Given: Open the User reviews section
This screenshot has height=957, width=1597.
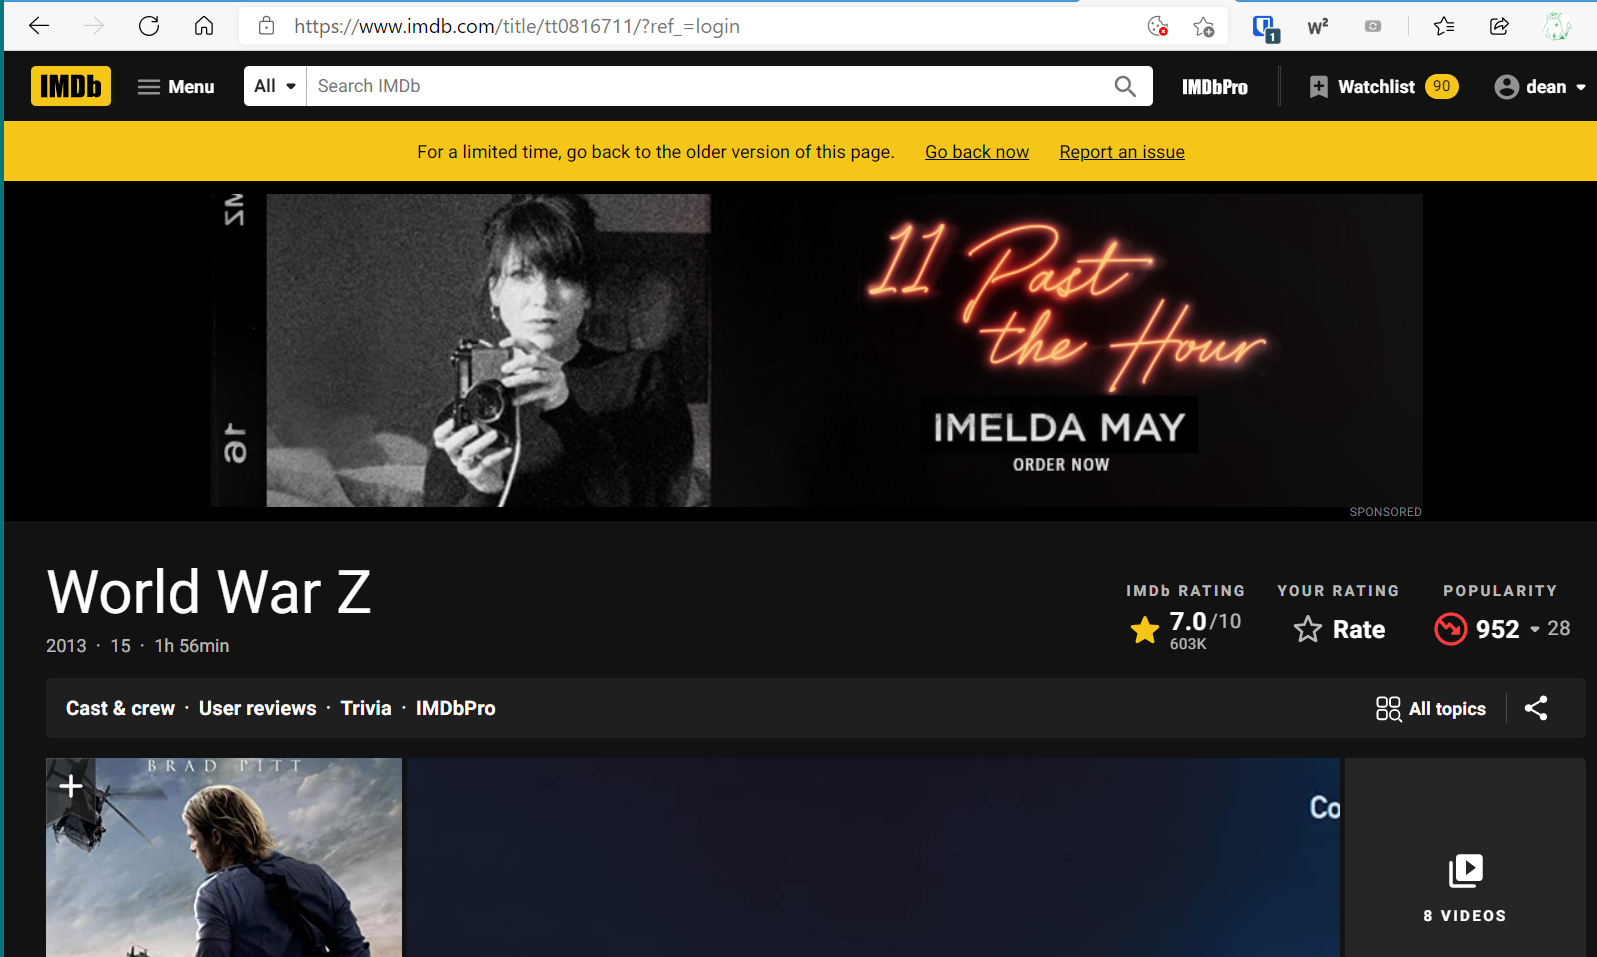Looking at the screenshot, I should (257, 708).
